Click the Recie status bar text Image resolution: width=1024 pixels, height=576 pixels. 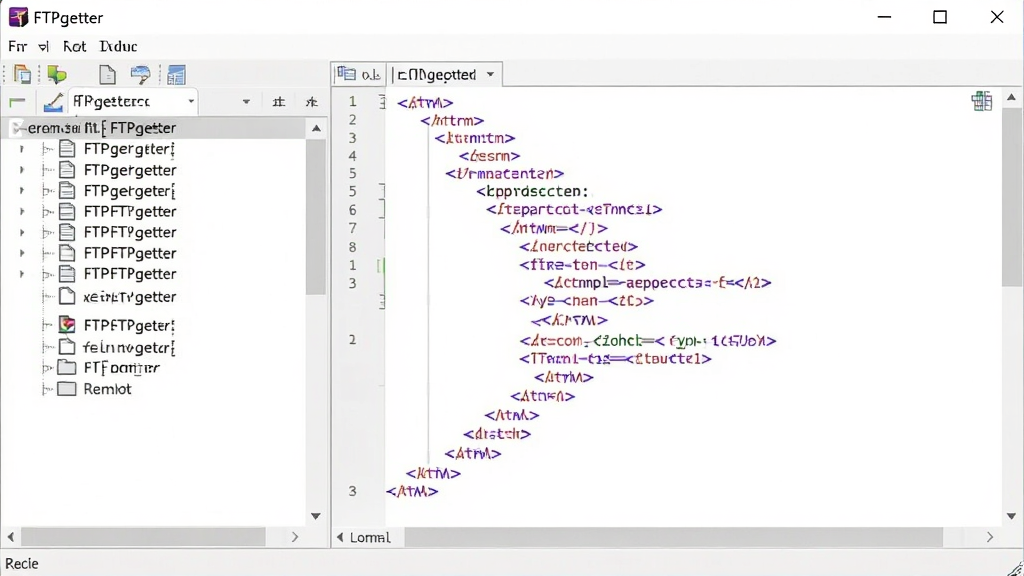(22, 564)
